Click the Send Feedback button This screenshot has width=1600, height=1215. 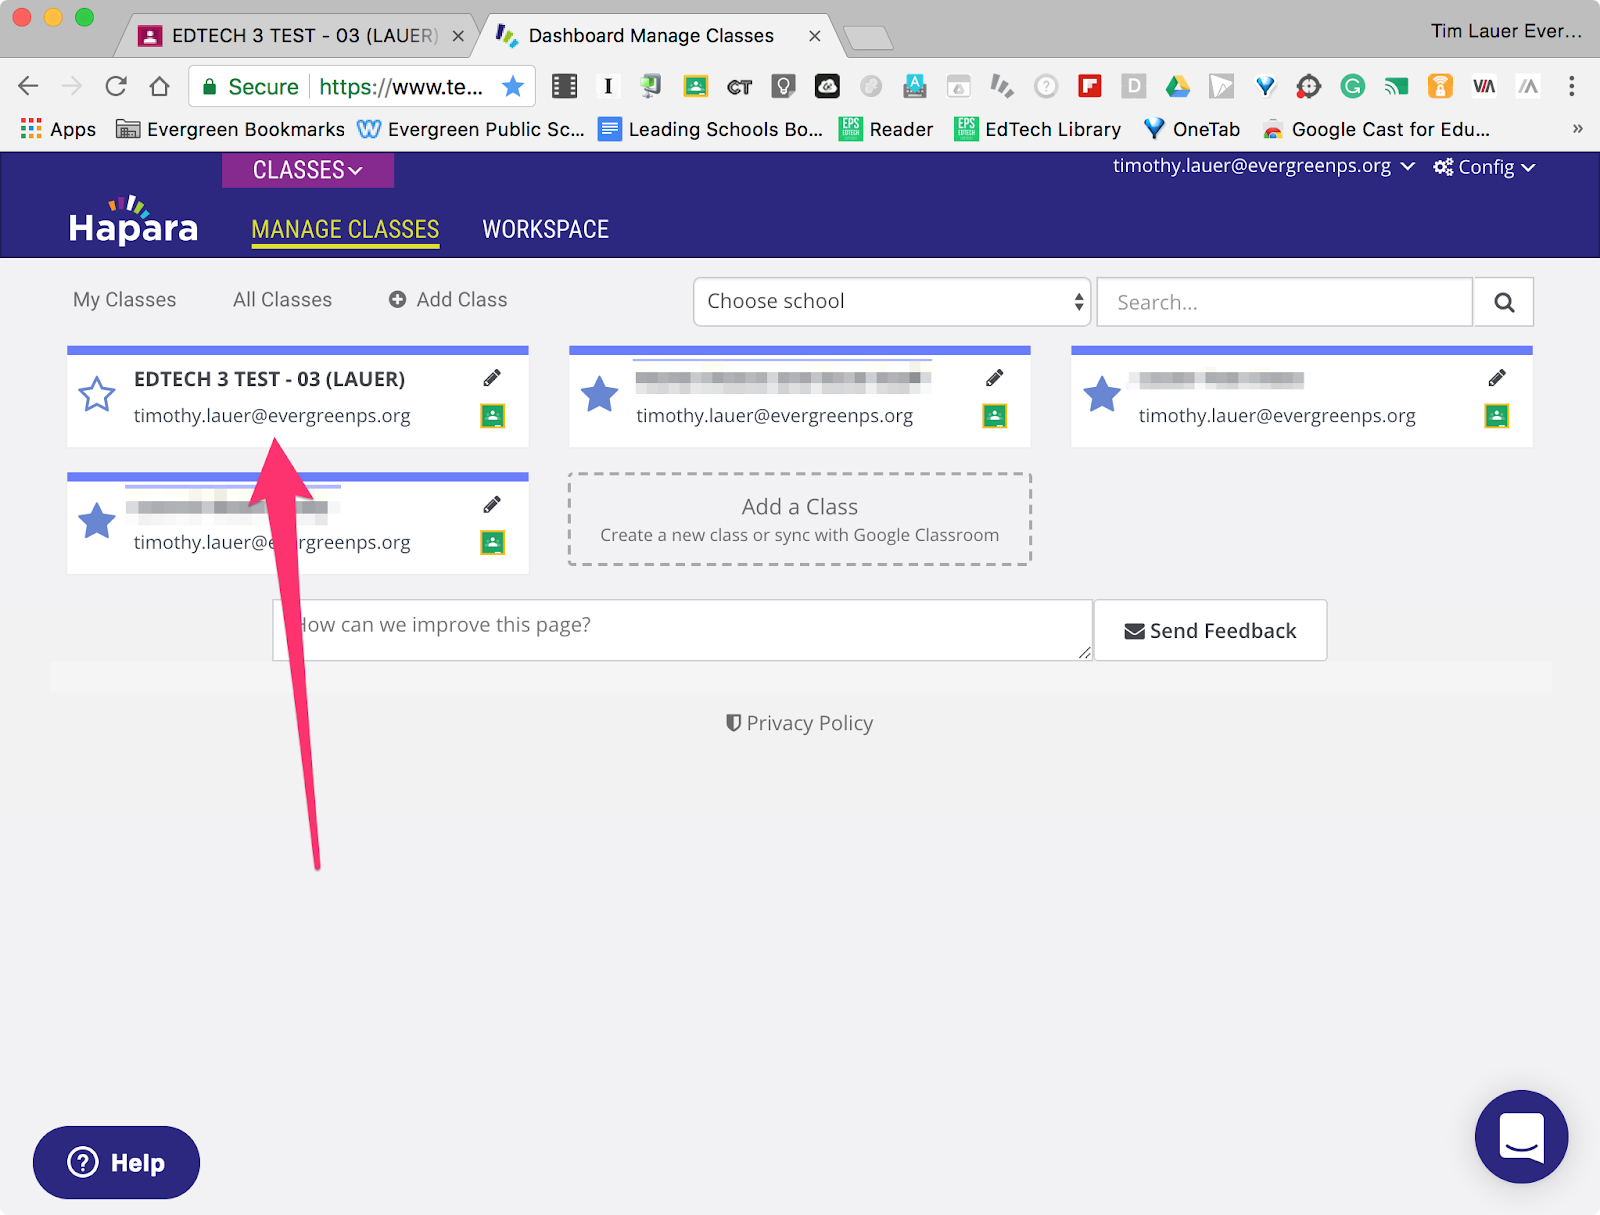pos(1211,630)
